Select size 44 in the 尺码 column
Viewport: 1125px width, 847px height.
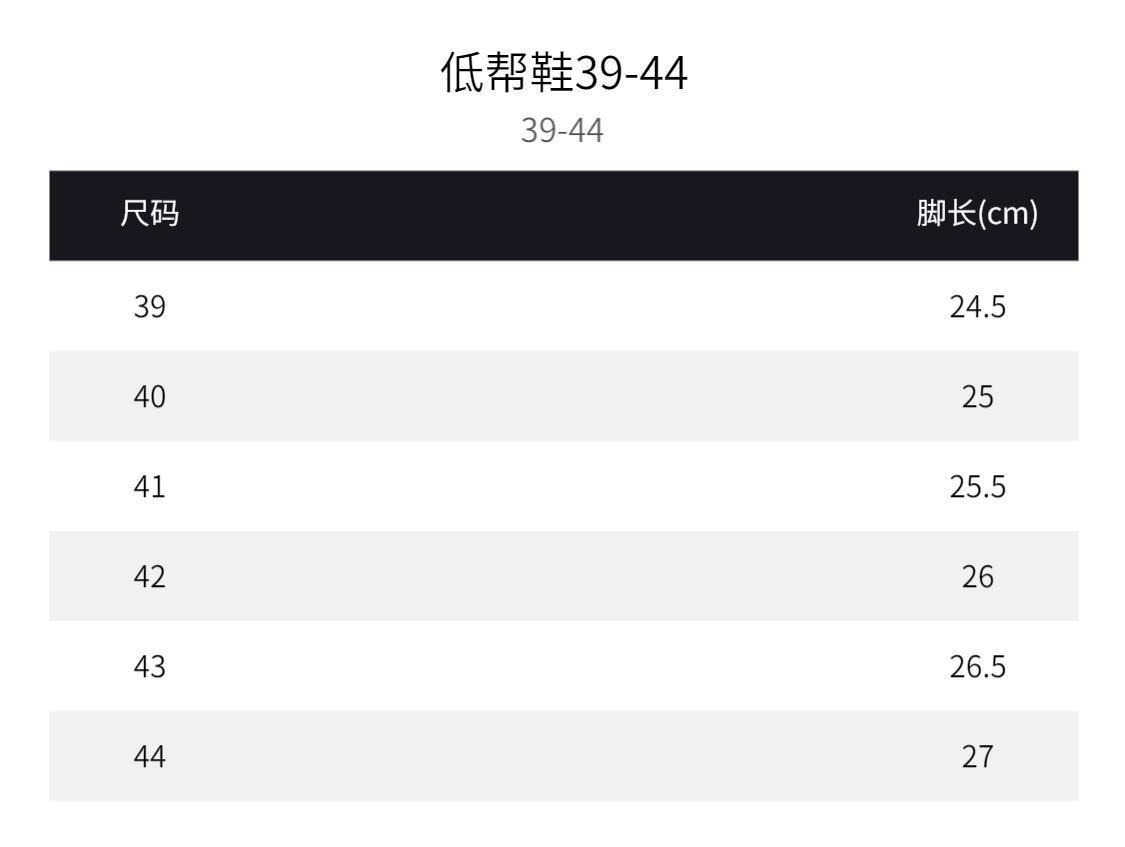pos(150,757)
